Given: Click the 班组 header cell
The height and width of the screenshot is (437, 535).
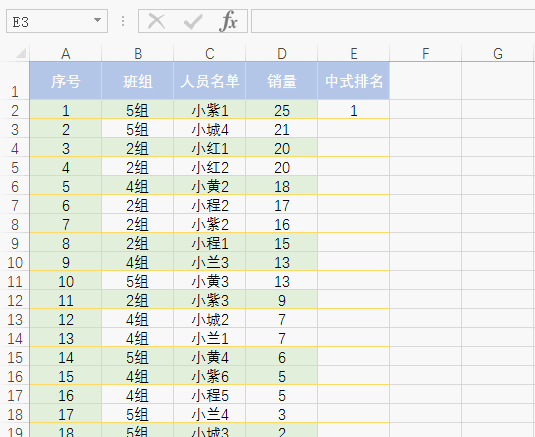Looking at the screenshot, I should [x=138, y=81].
